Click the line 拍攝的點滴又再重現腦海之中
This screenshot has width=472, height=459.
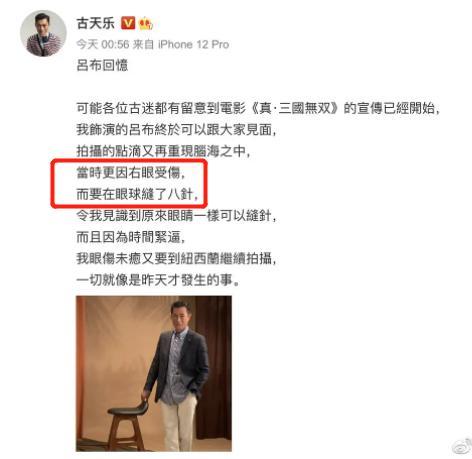(161, 151)
